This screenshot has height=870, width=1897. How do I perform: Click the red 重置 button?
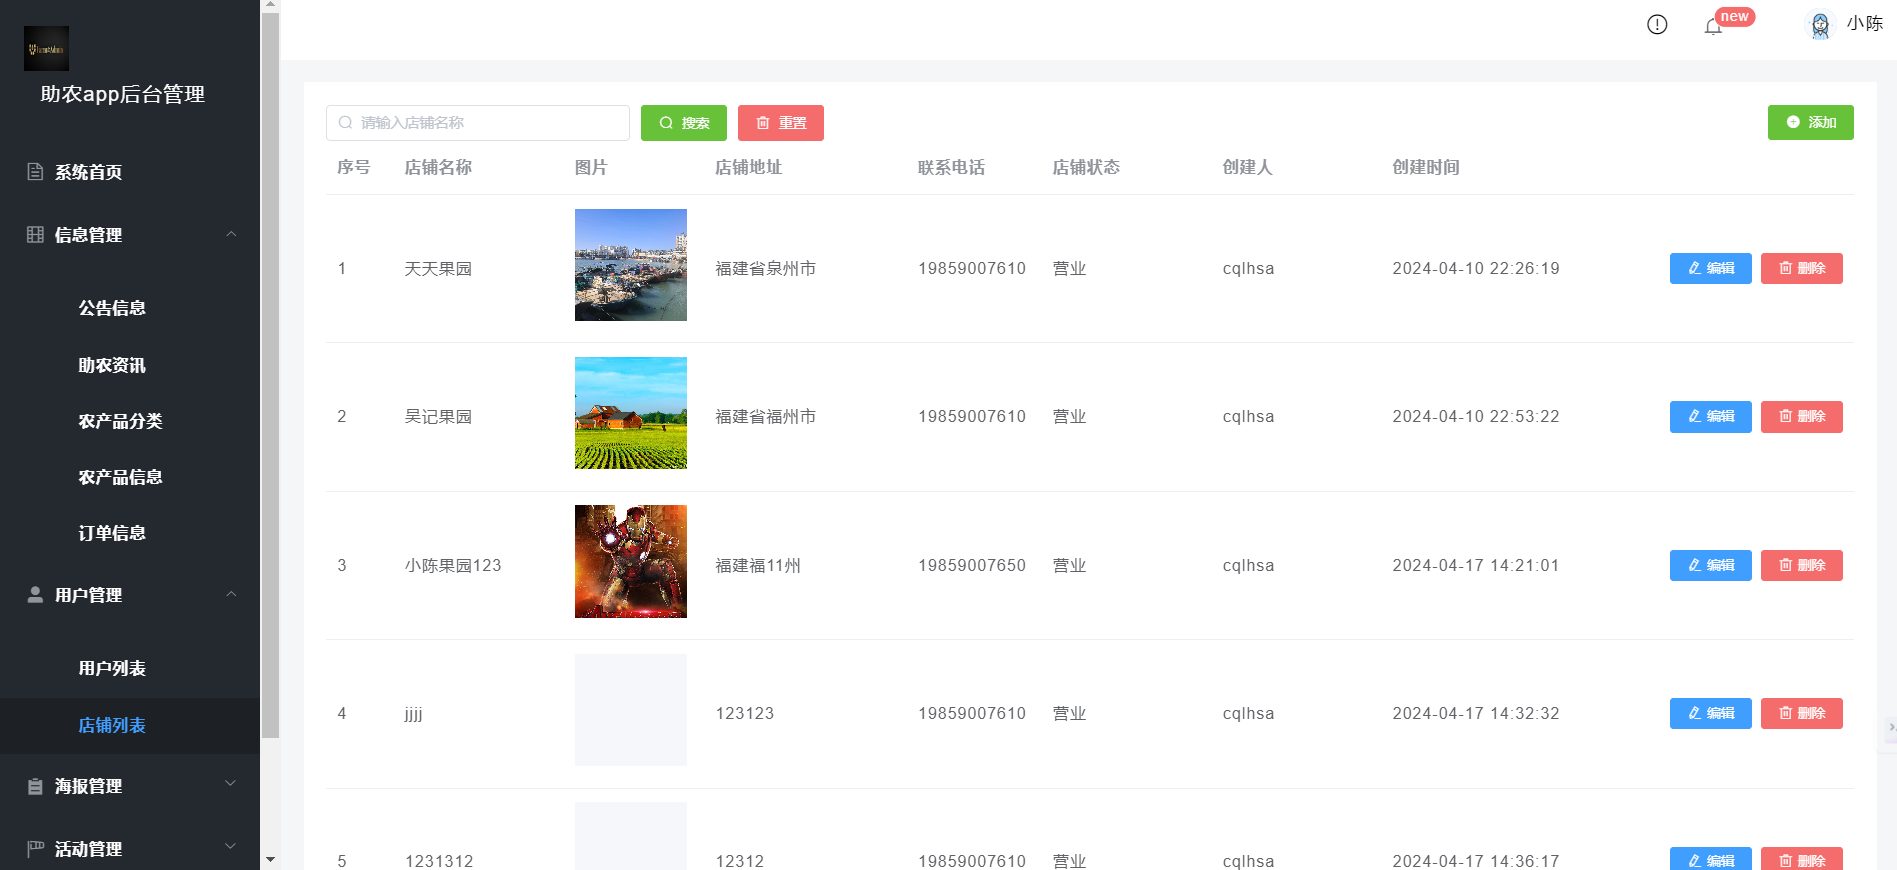(781, 123)
